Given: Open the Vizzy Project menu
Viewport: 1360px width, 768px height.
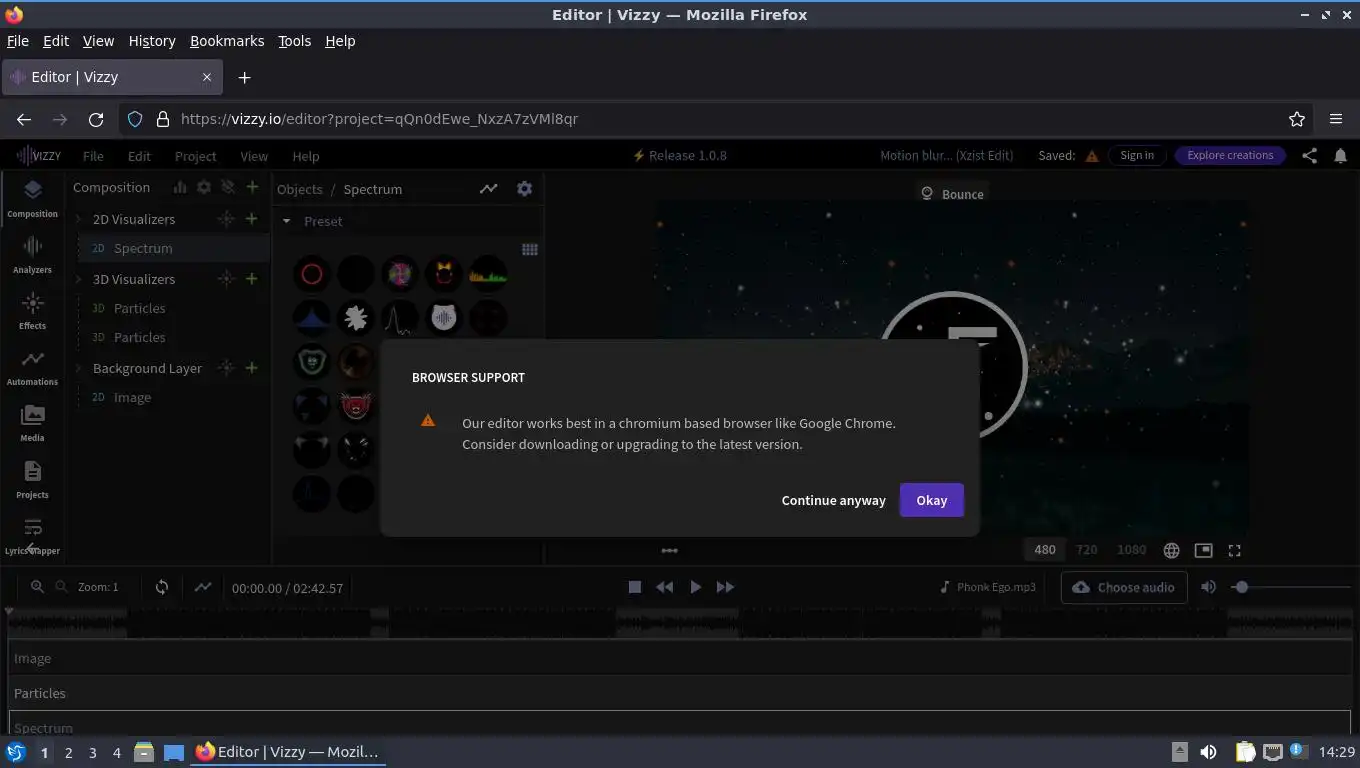Looking at the screenshot, I should pyautogui.click(x=195, y=156).
